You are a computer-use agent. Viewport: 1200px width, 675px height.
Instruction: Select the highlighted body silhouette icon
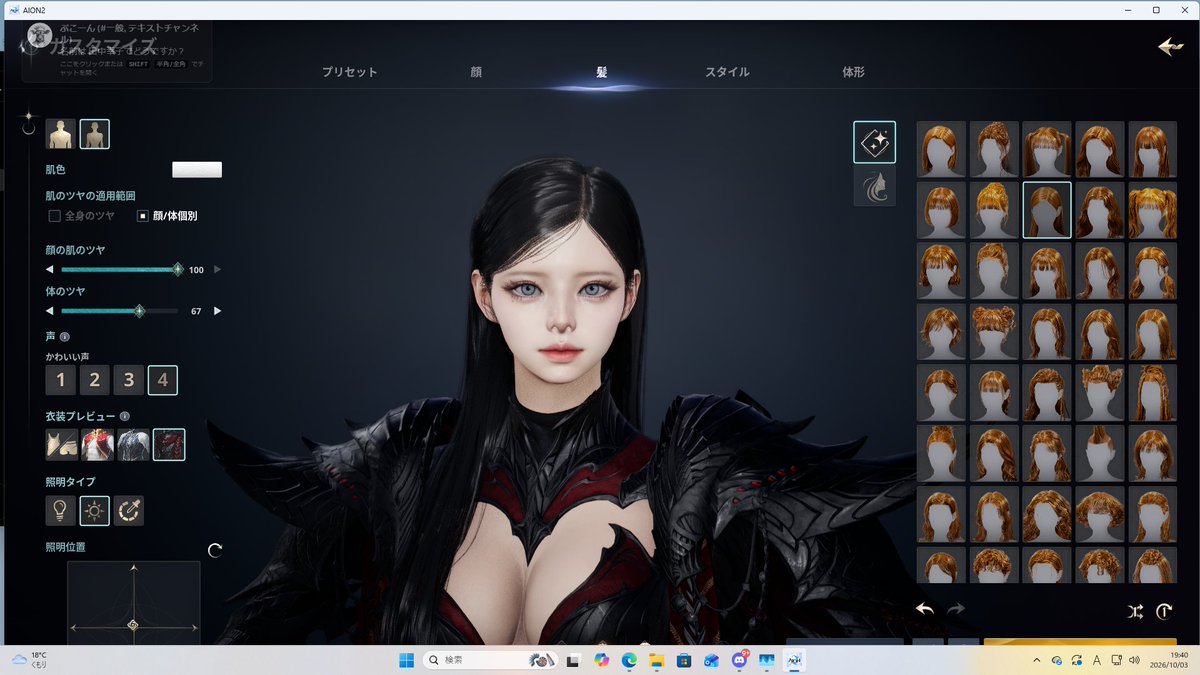click(95, 134)
